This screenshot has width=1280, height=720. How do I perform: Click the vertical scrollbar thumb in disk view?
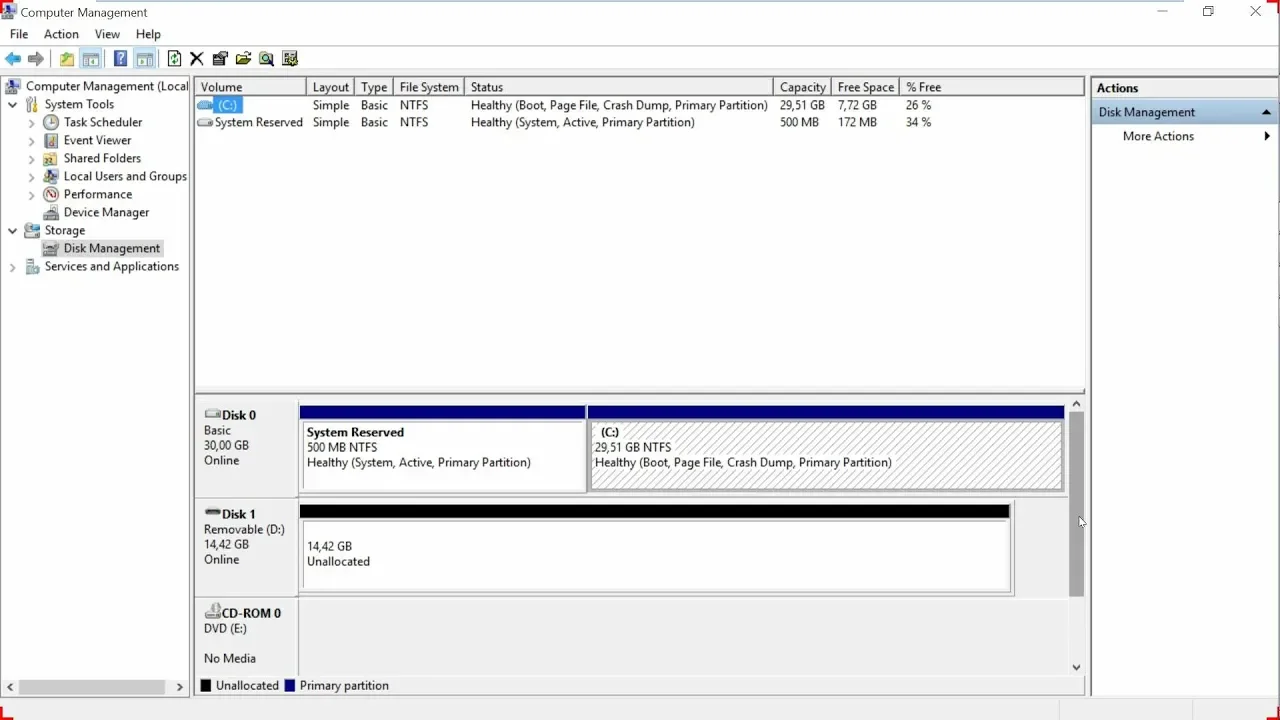pos(1076,504)
